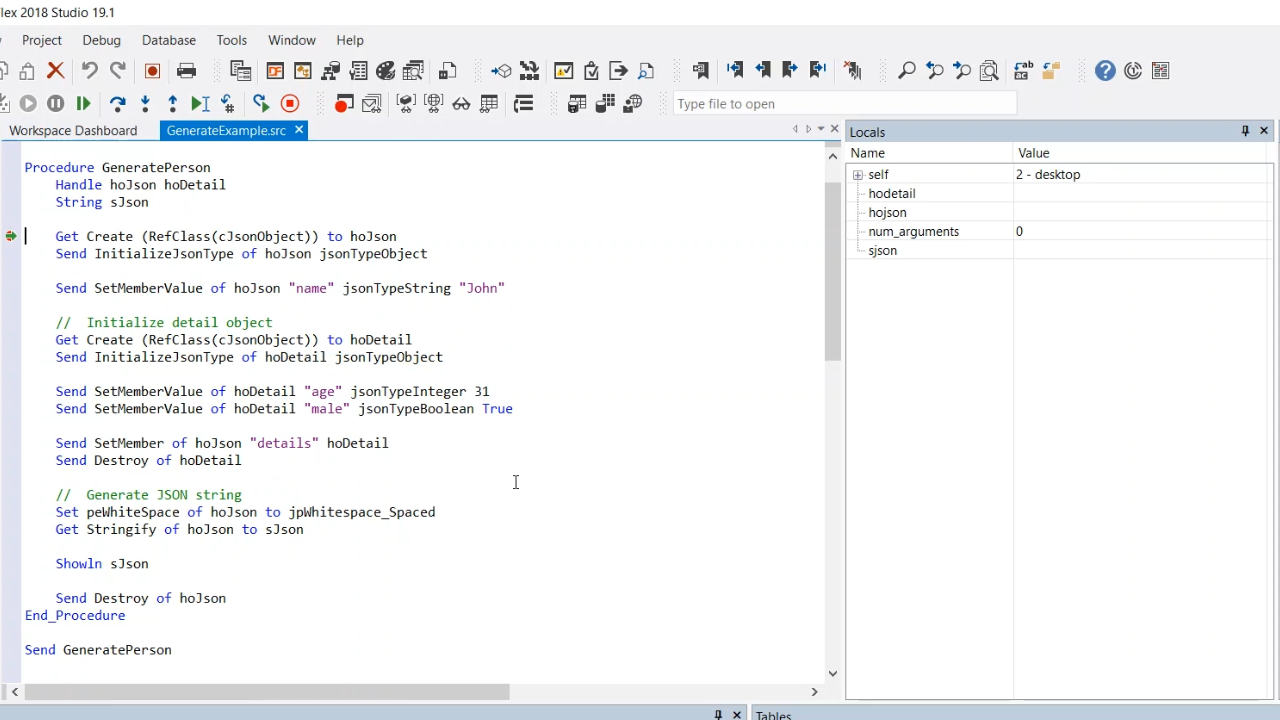Close the GenerateExample.src tab

coord(299,130)
